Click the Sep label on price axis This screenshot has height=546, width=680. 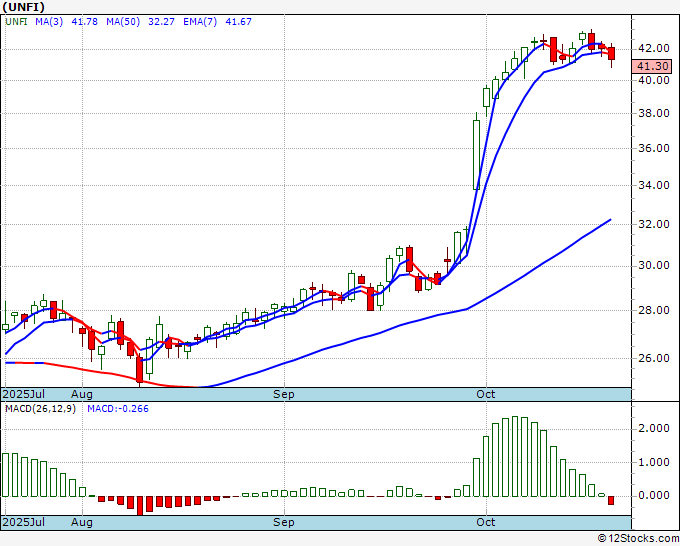(284, 394)
